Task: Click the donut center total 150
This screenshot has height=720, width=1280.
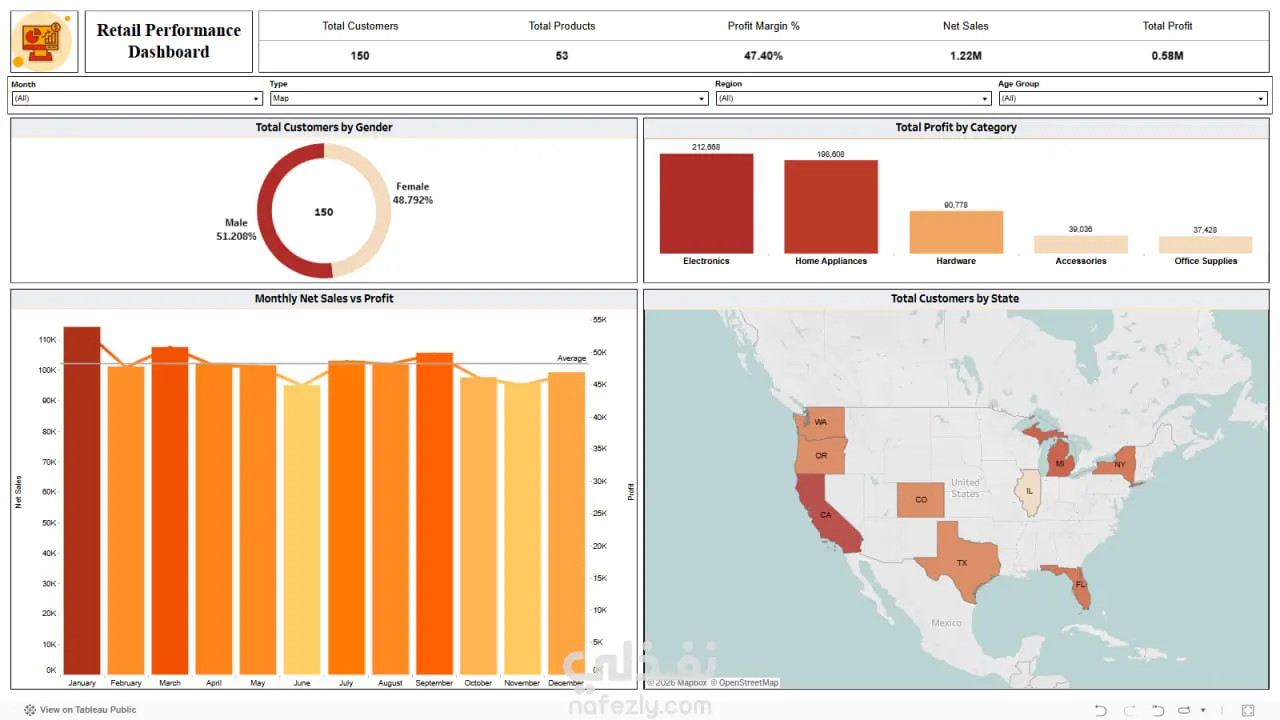Action: (324, 212)
